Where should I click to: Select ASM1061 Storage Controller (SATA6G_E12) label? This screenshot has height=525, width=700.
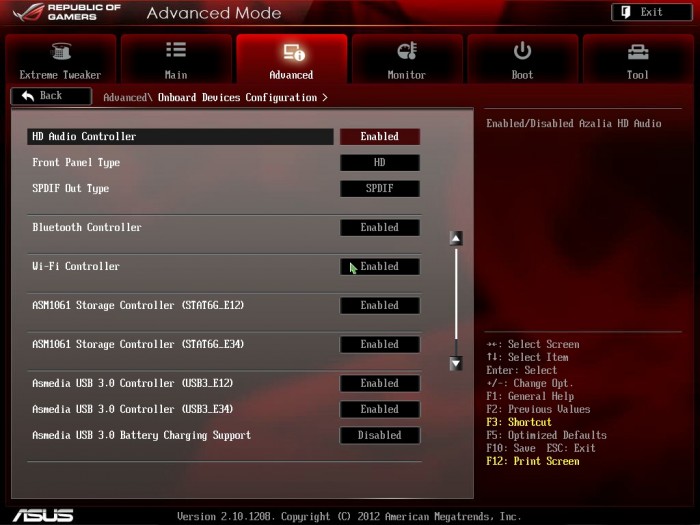click(138, 305)
